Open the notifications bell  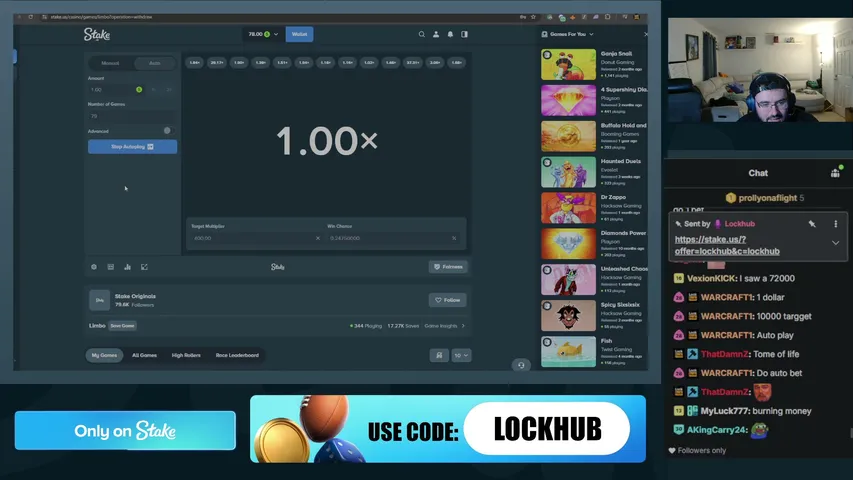pyautogui.click(x=450, y=34)
